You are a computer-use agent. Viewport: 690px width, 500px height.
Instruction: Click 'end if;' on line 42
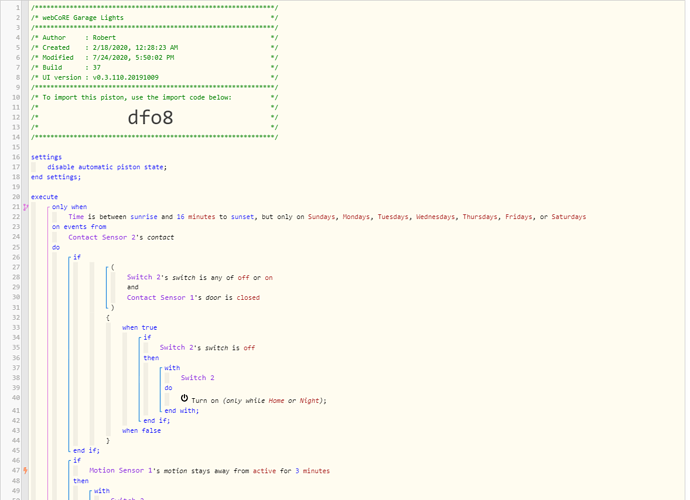tap(157, 420)
